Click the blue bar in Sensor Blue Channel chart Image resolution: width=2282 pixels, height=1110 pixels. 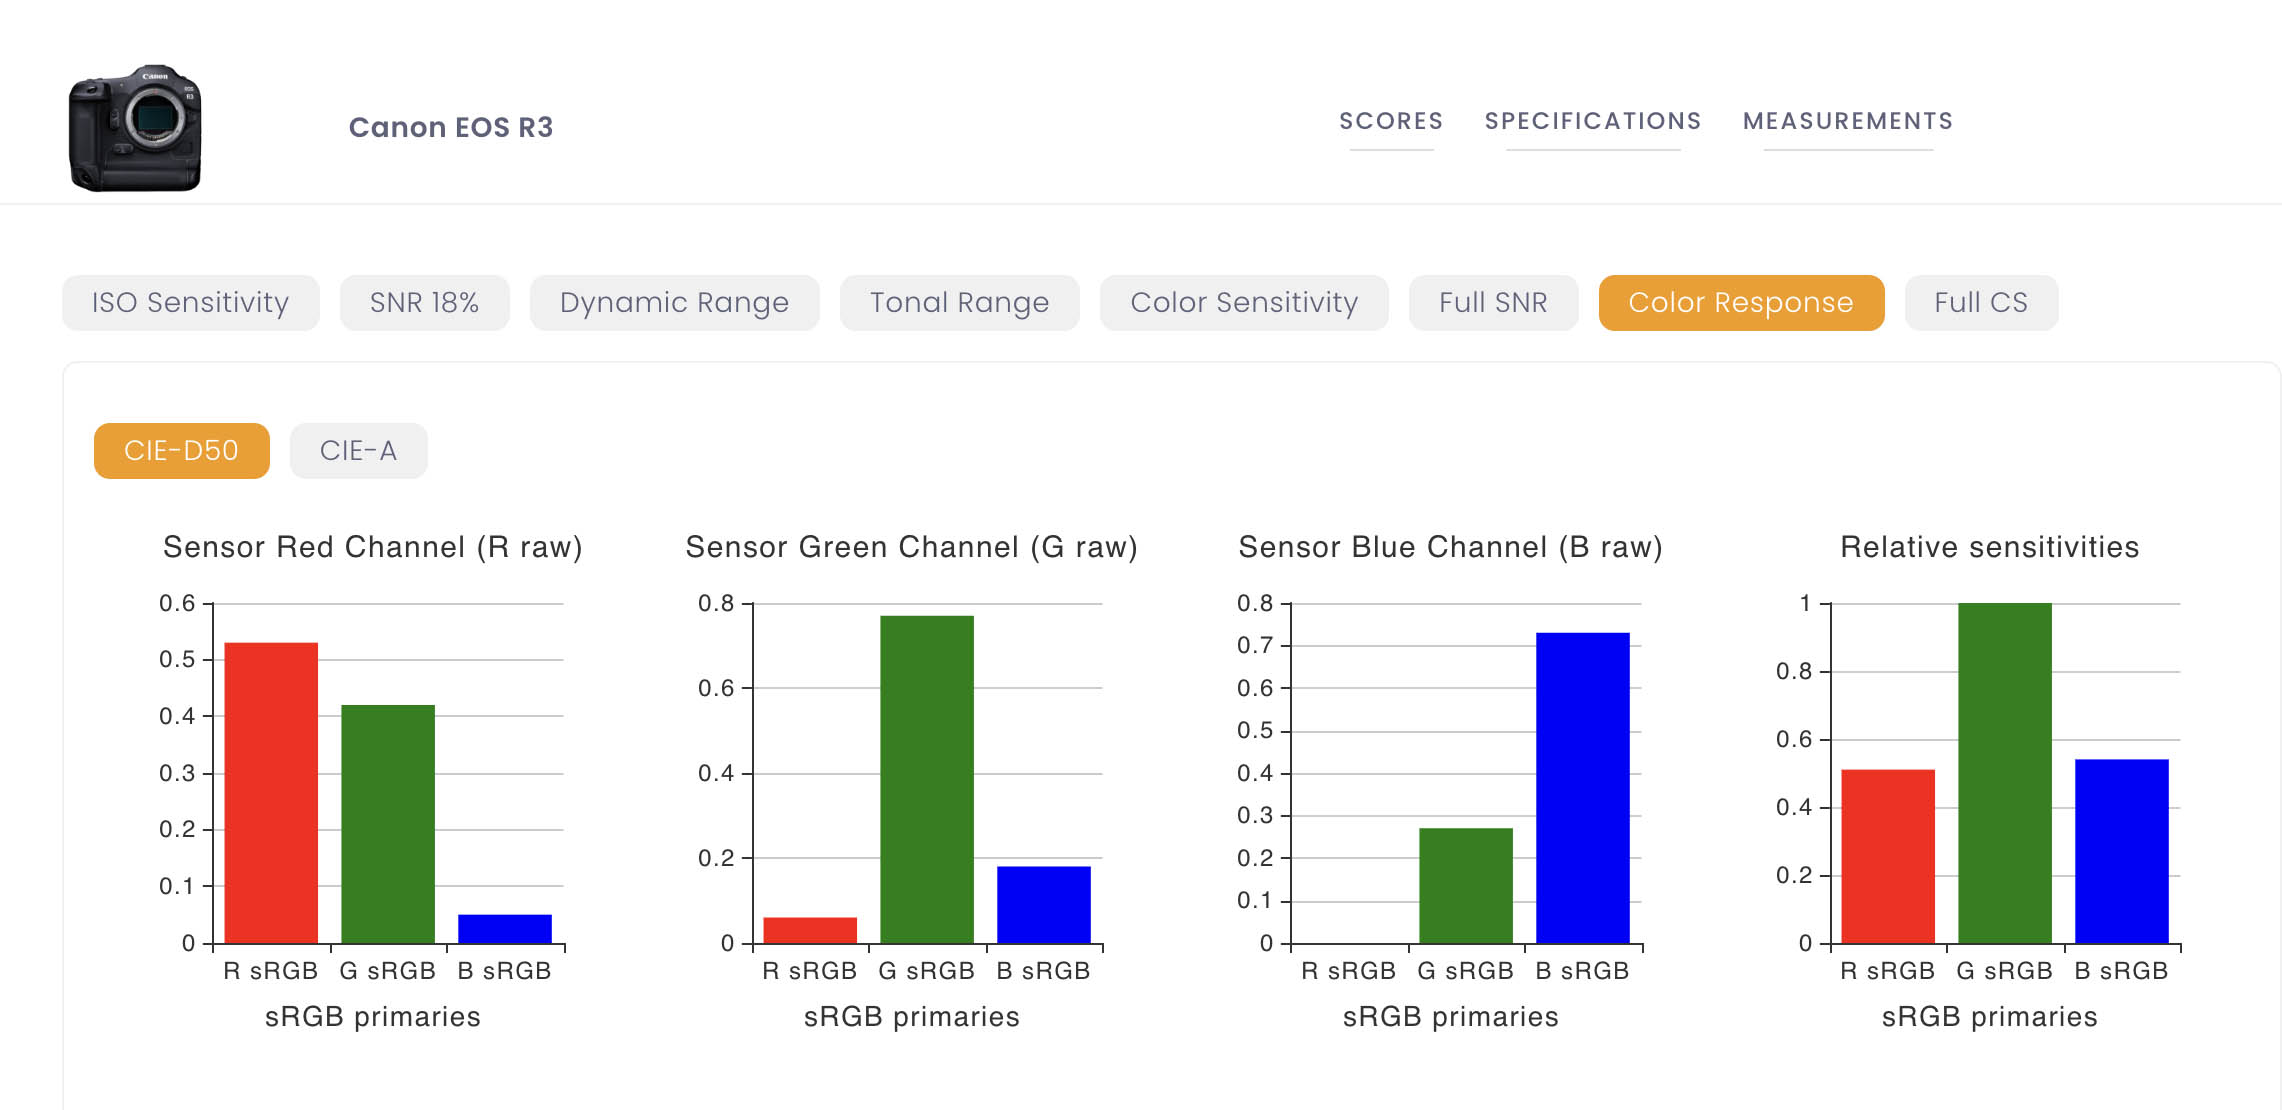[x=1583, y=788]
